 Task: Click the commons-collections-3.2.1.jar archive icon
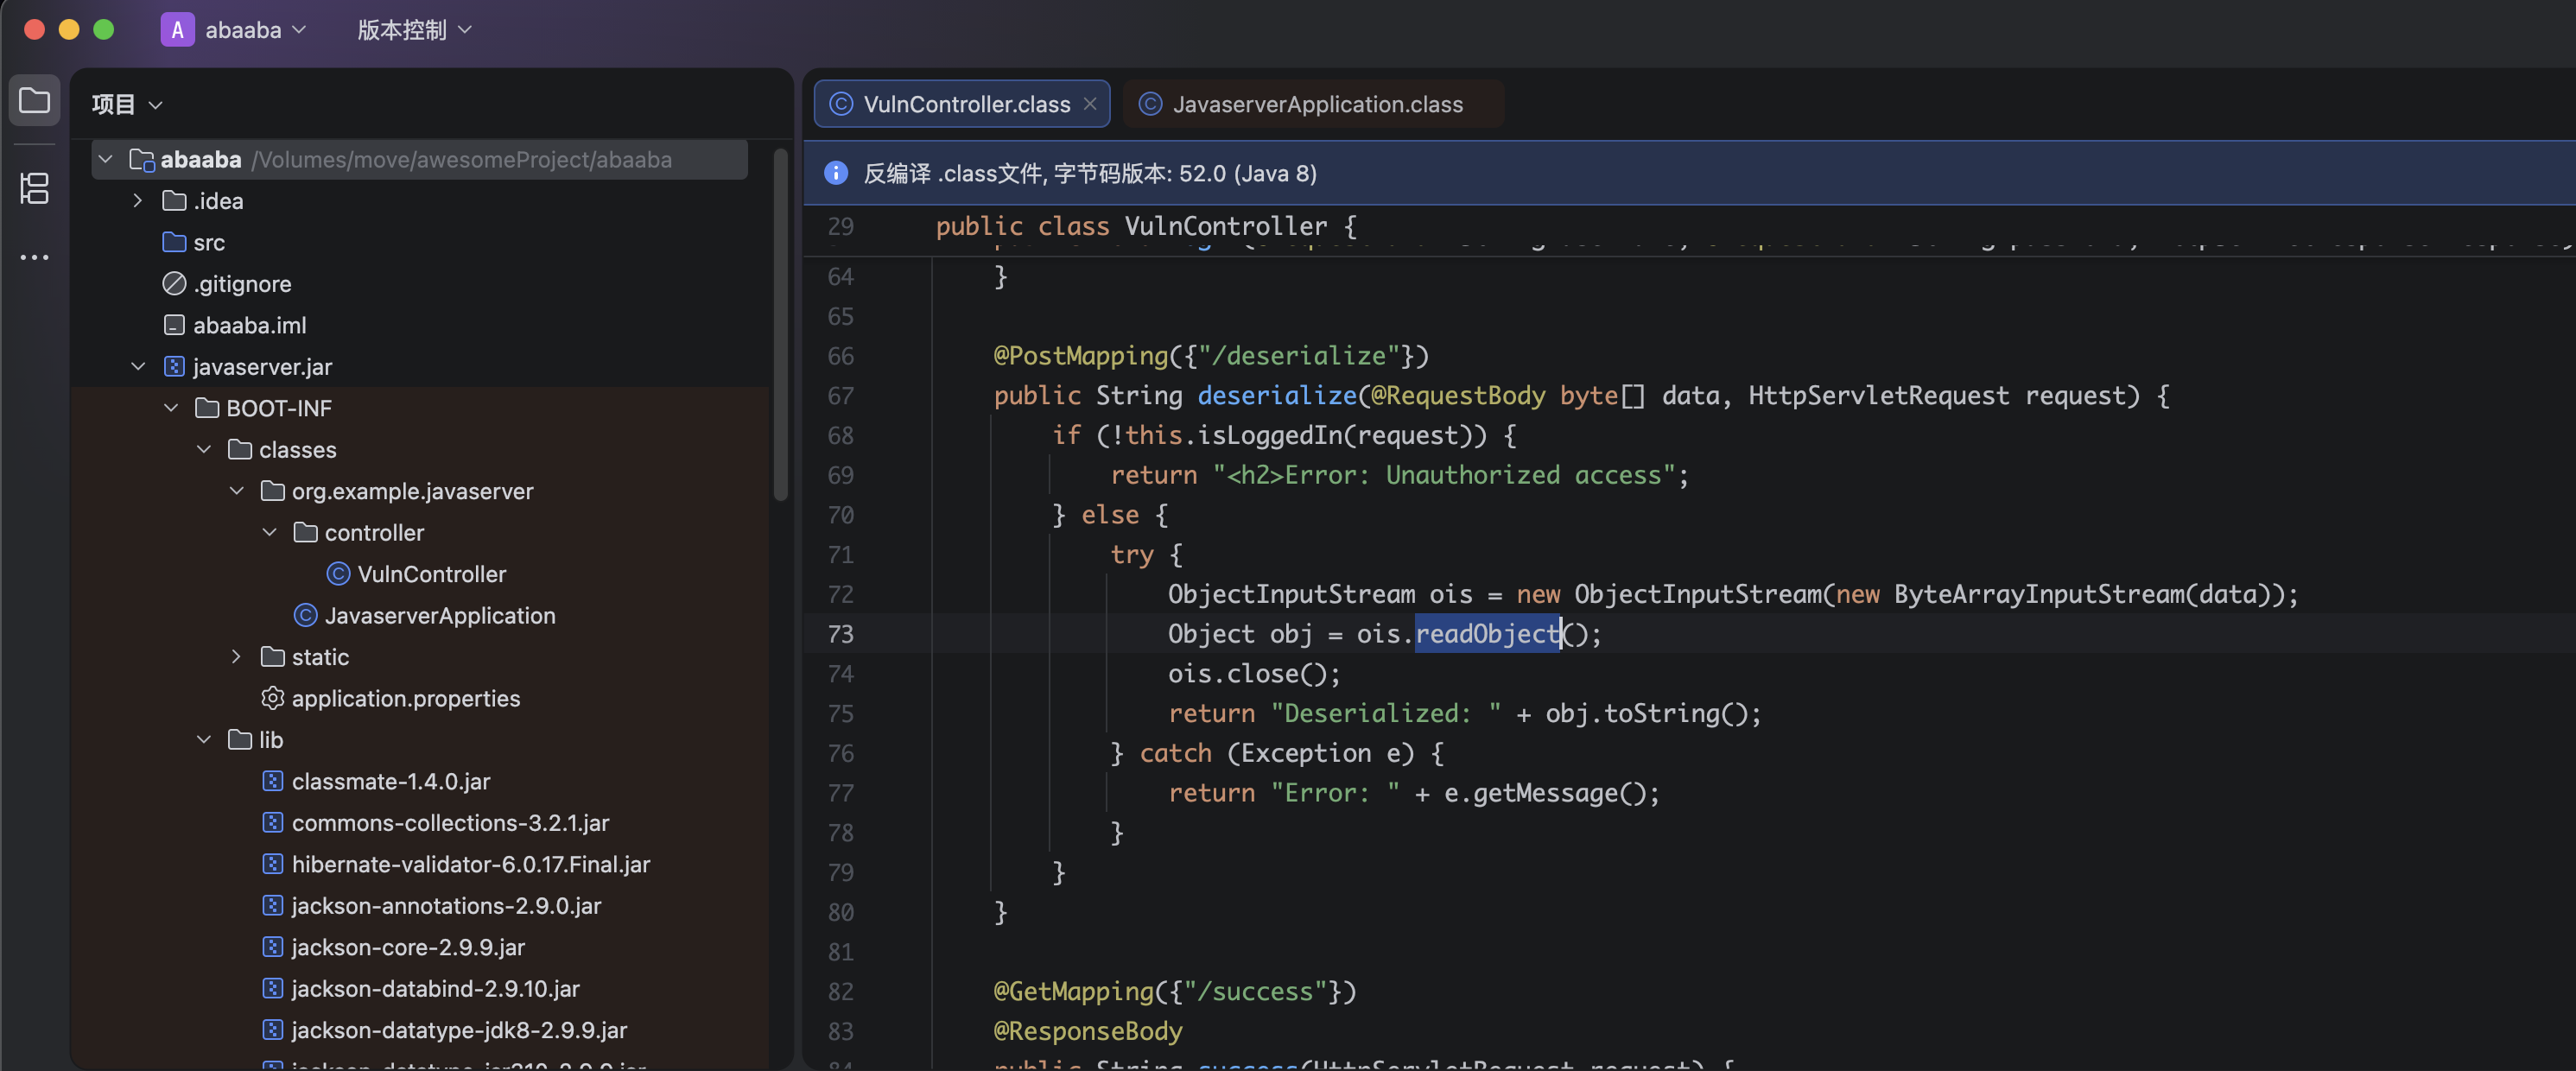pos(272,822)
